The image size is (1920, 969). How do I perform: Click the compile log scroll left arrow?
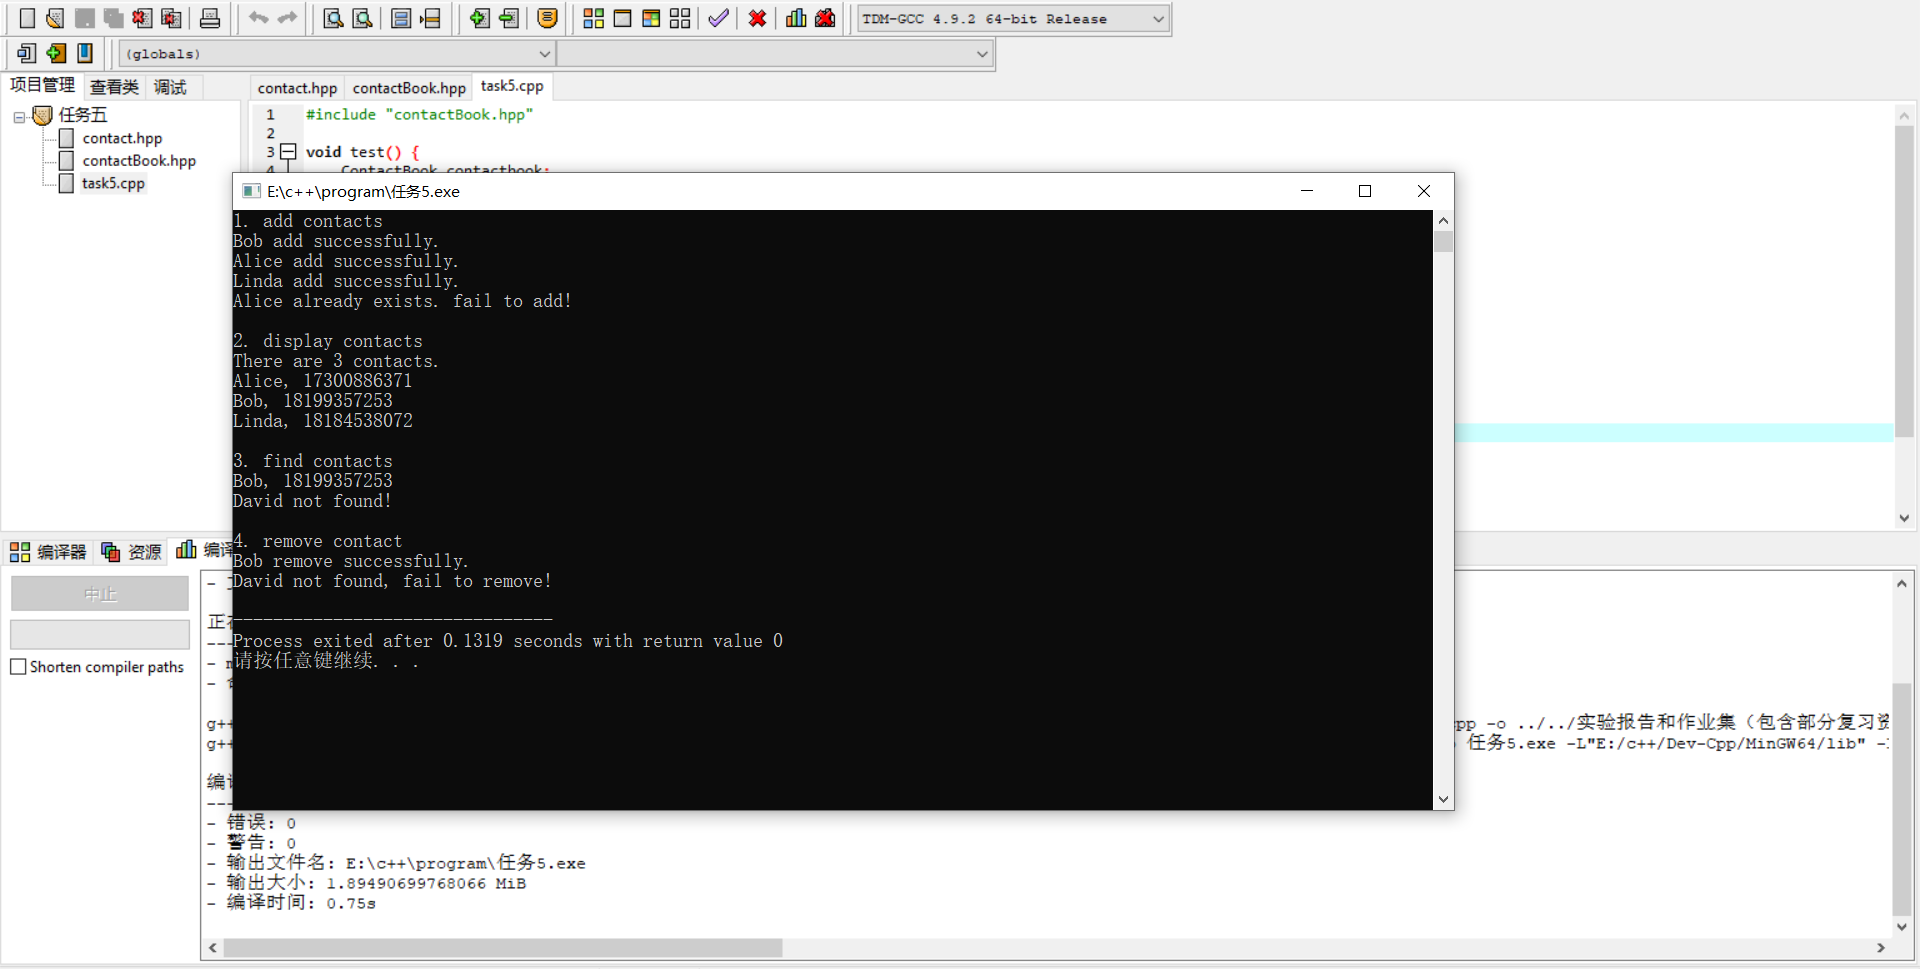[213, 948]
